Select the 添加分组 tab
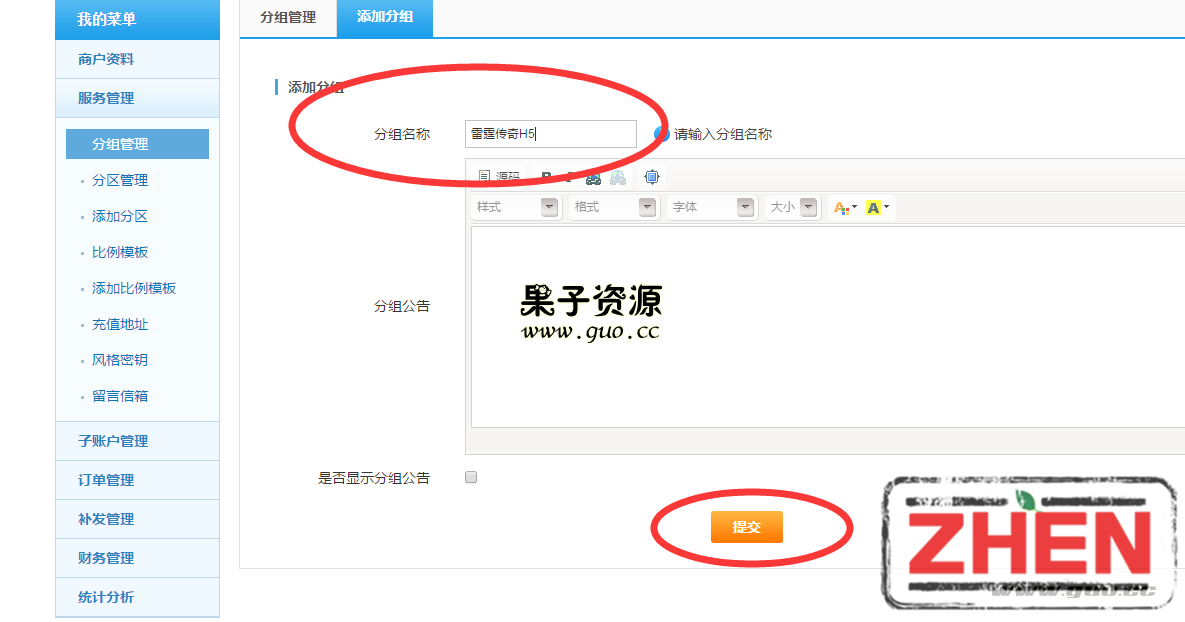 (x=385, y=17)
